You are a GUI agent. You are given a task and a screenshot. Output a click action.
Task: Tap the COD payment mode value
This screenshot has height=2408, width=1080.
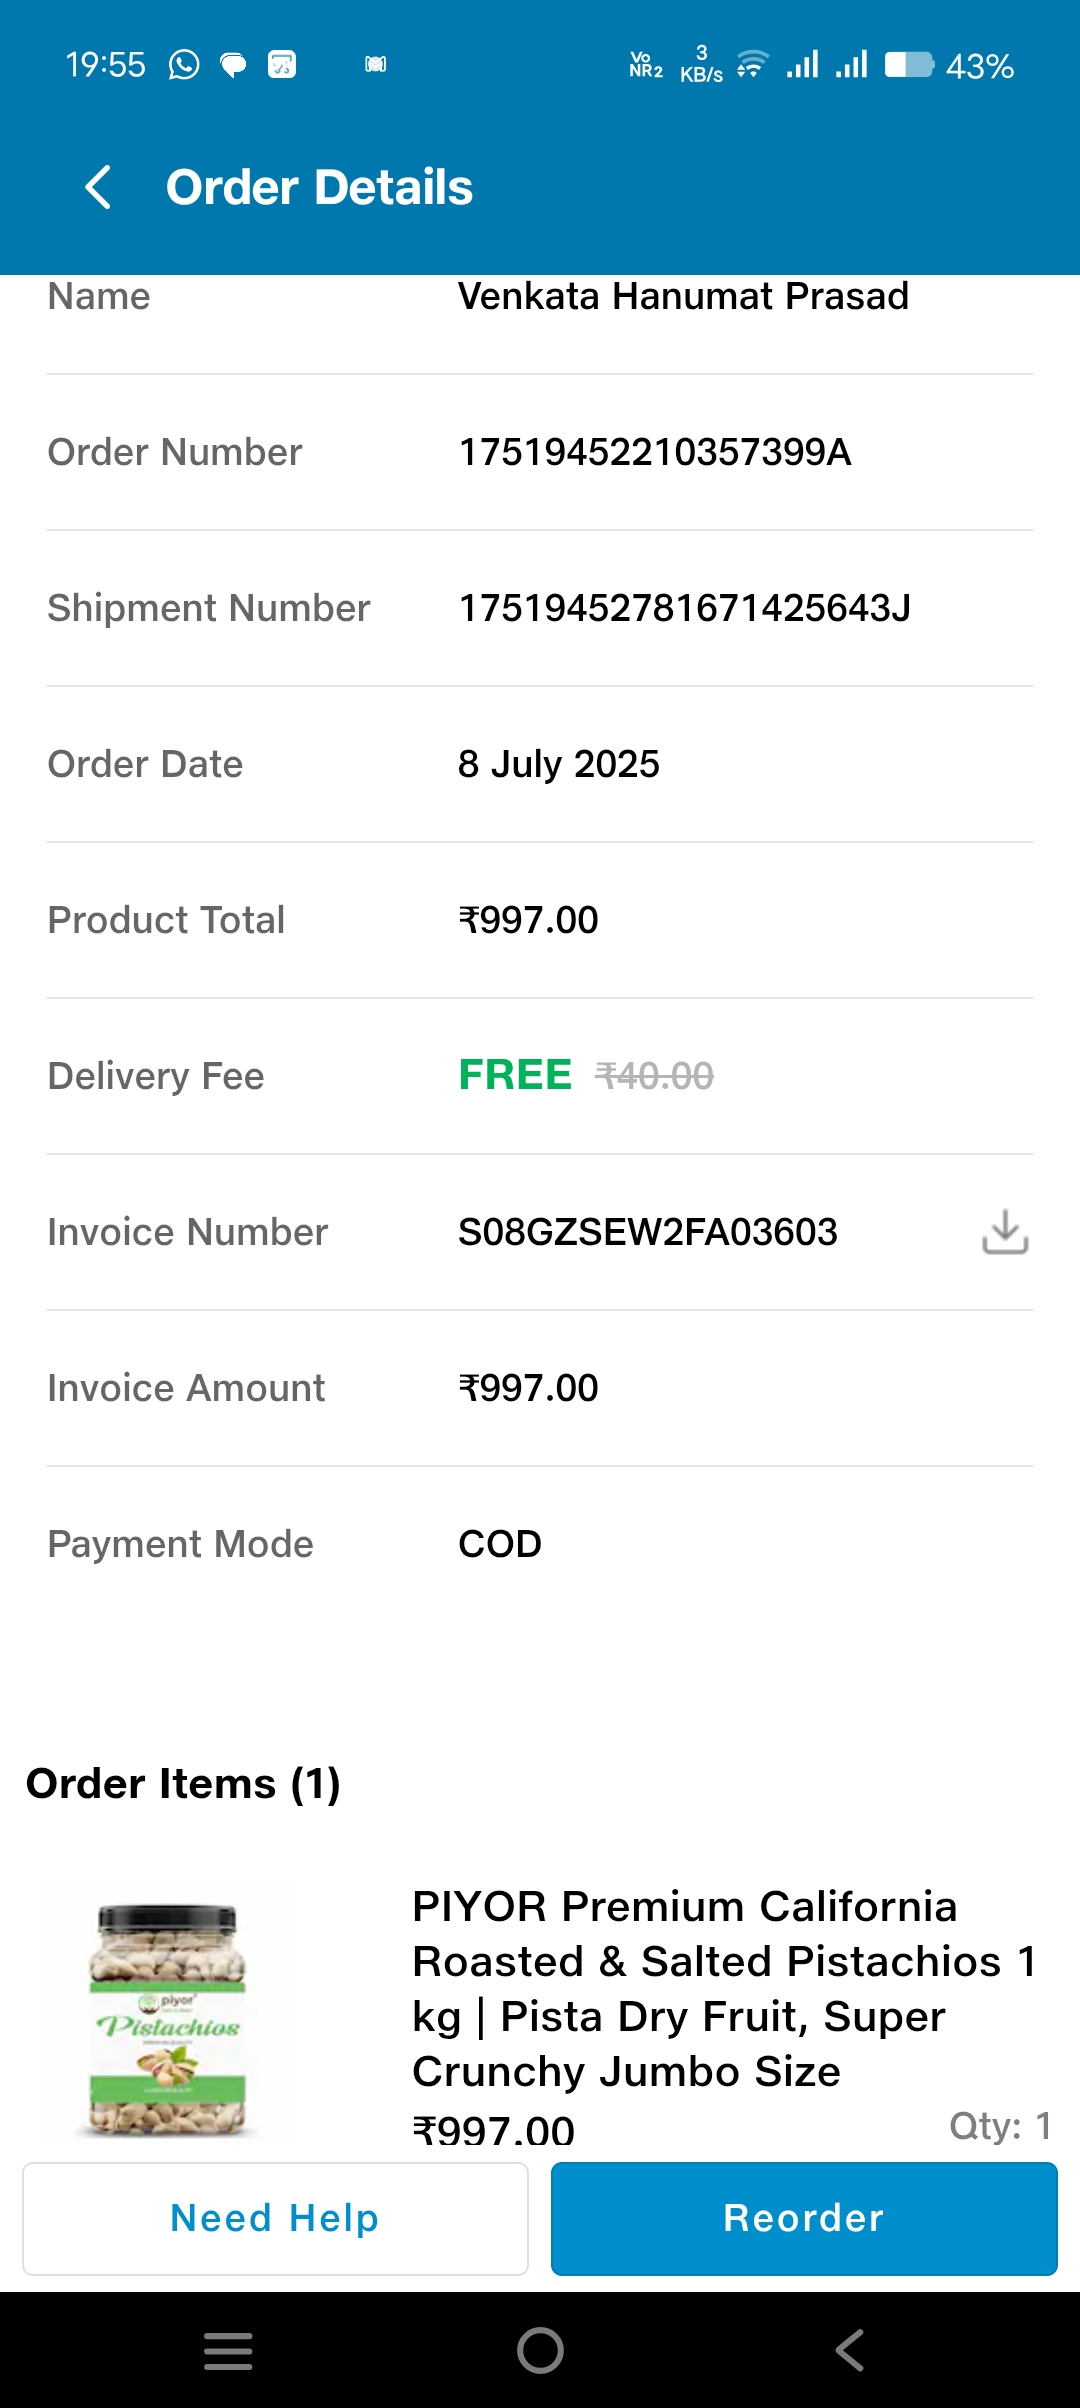(x=500, y=1544)
